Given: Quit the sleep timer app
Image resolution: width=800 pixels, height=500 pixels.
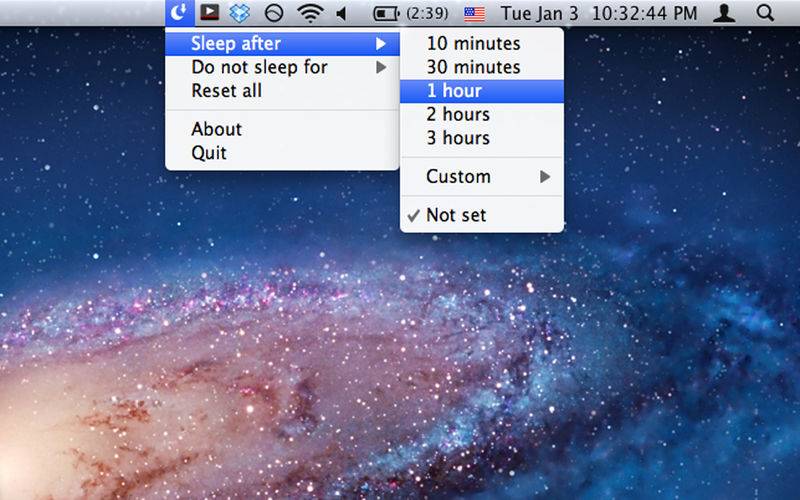Looking at the screenshot, I should [x=209, y=153].
